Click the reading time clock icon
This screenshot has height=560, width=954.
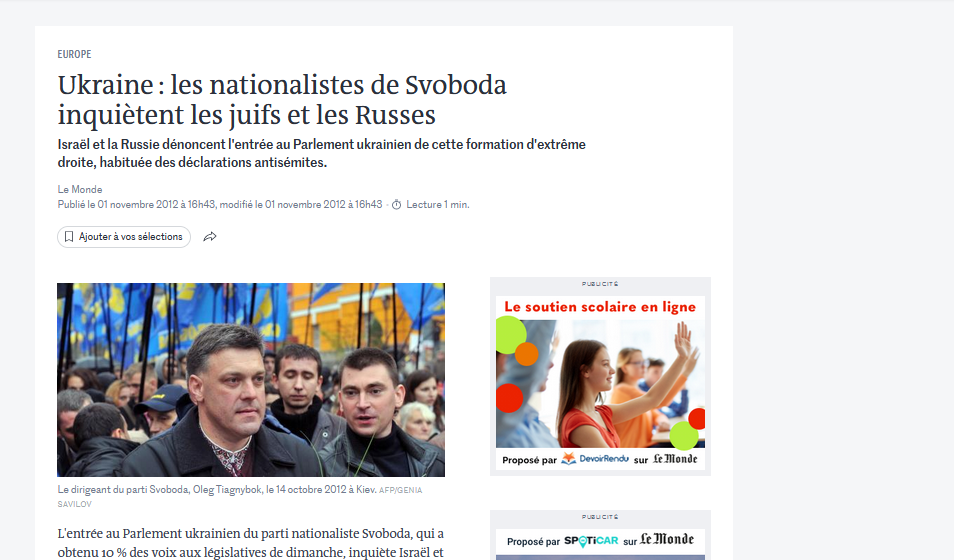coord(397,205)
